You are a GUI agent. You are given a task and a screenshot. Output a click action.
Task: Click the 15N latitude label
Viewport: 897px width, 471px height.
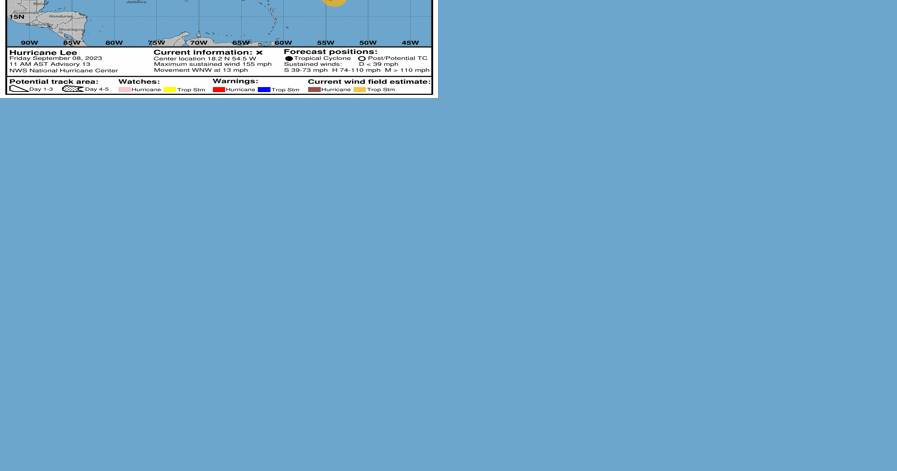tap(17, 17)
